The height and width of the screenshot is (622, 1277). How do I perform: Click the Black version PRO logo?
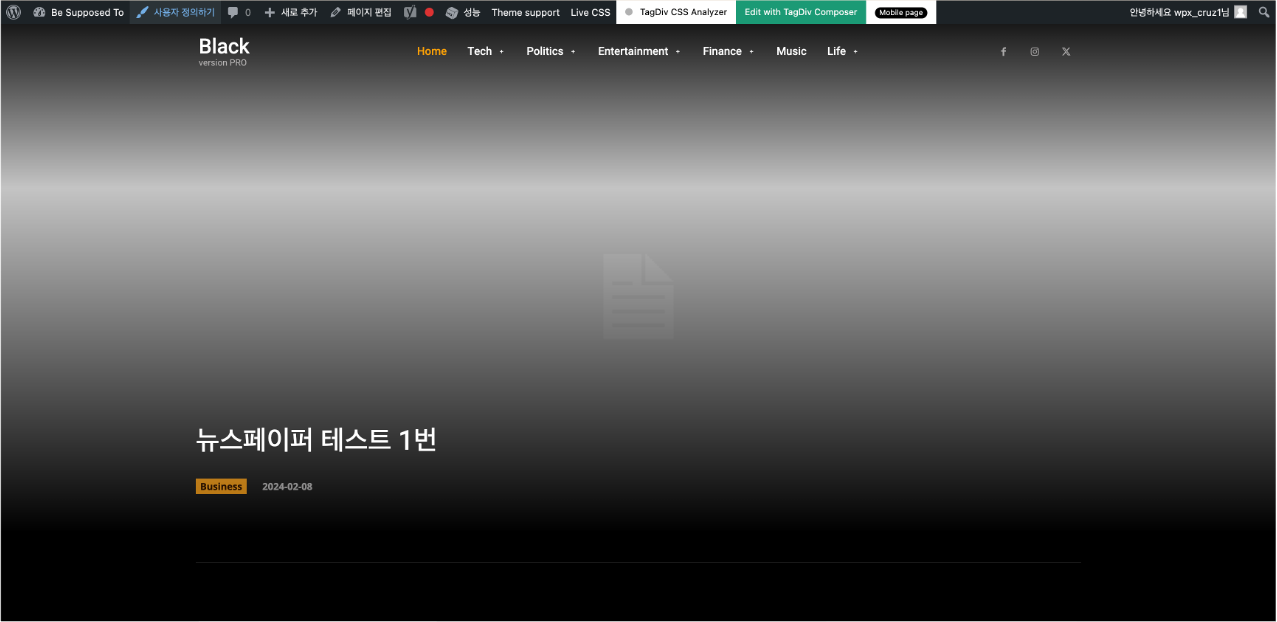pyautogui.click(x=224, y=51)
